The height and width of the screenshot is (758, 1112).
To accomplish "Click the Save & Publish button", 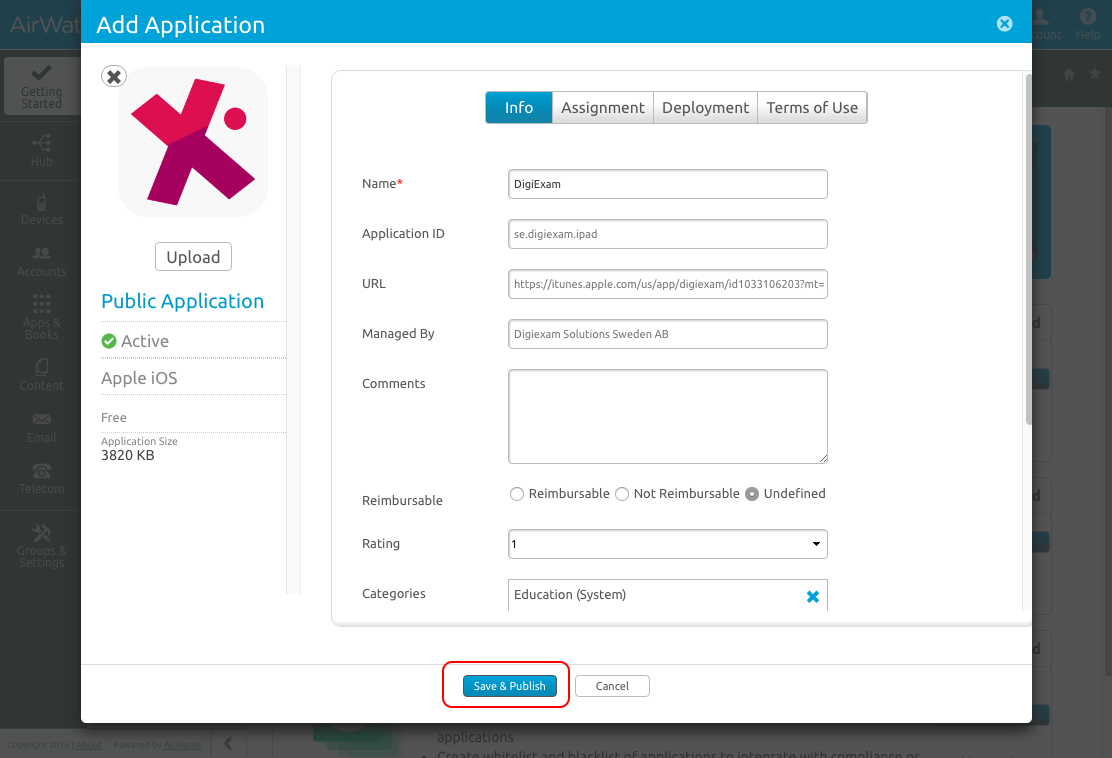I will (509, 686).
